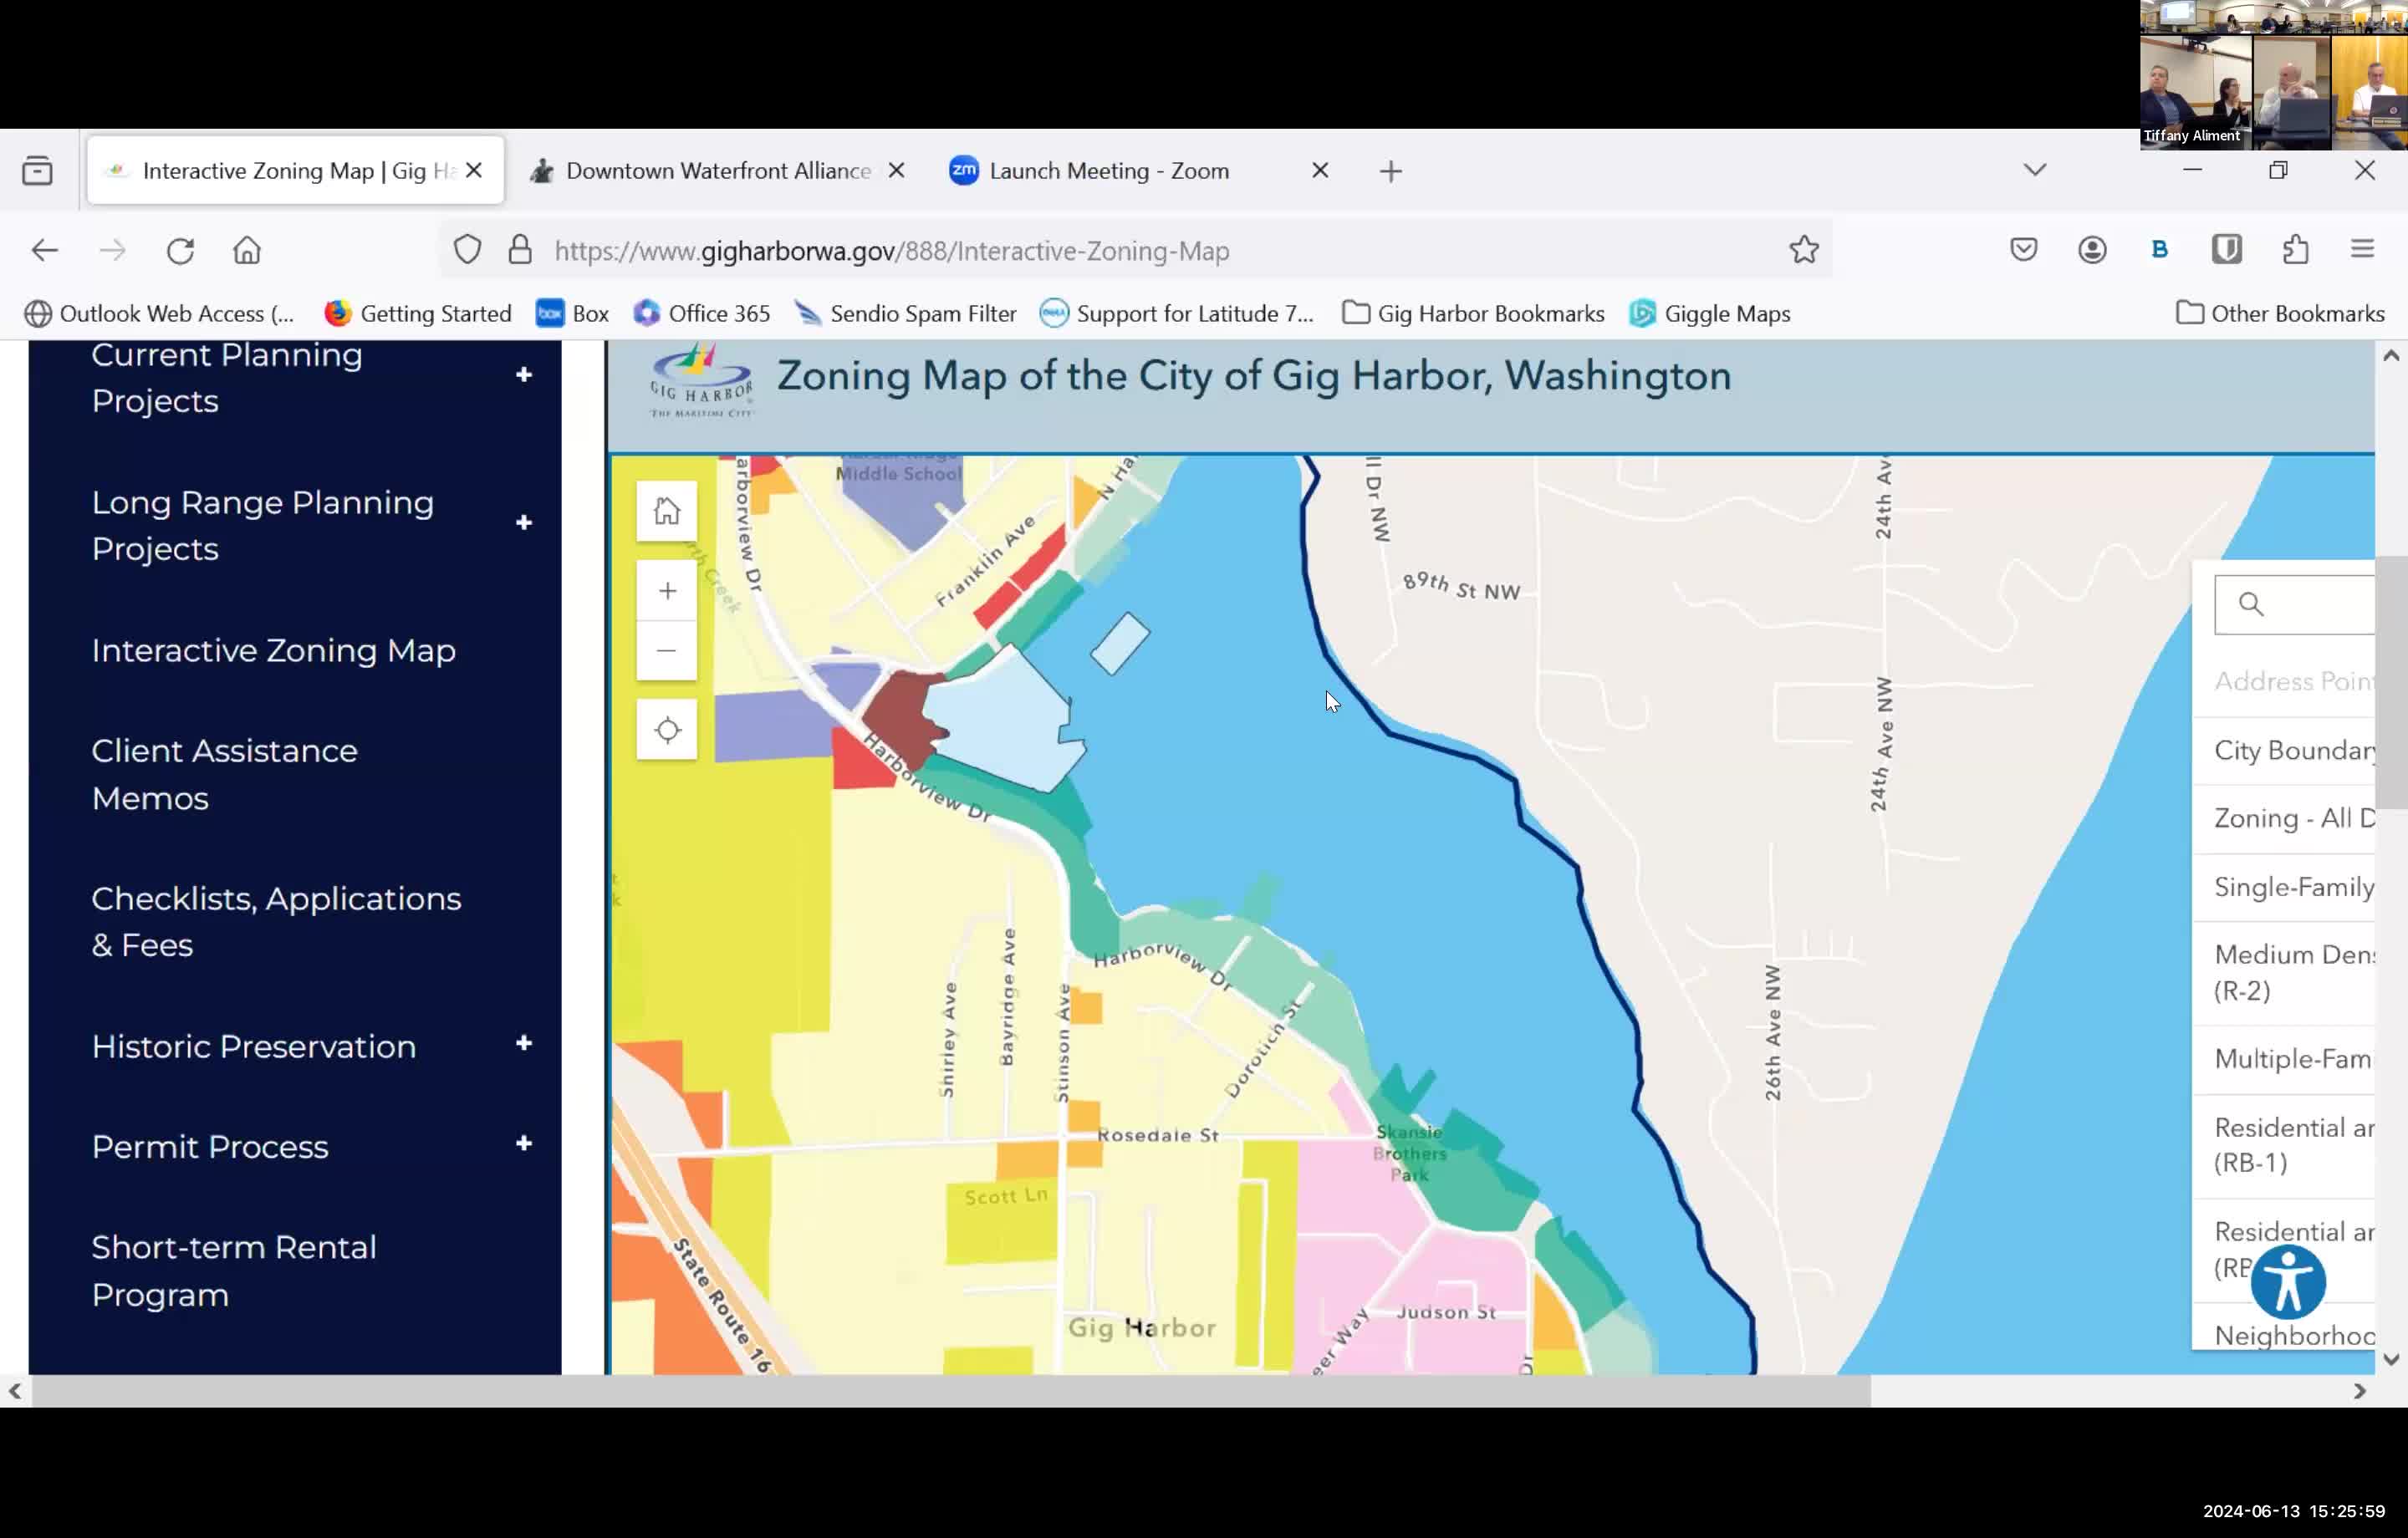Open the browser tab list chevron
This screenshot has width=2408, height=1538.
(2035, 170)
